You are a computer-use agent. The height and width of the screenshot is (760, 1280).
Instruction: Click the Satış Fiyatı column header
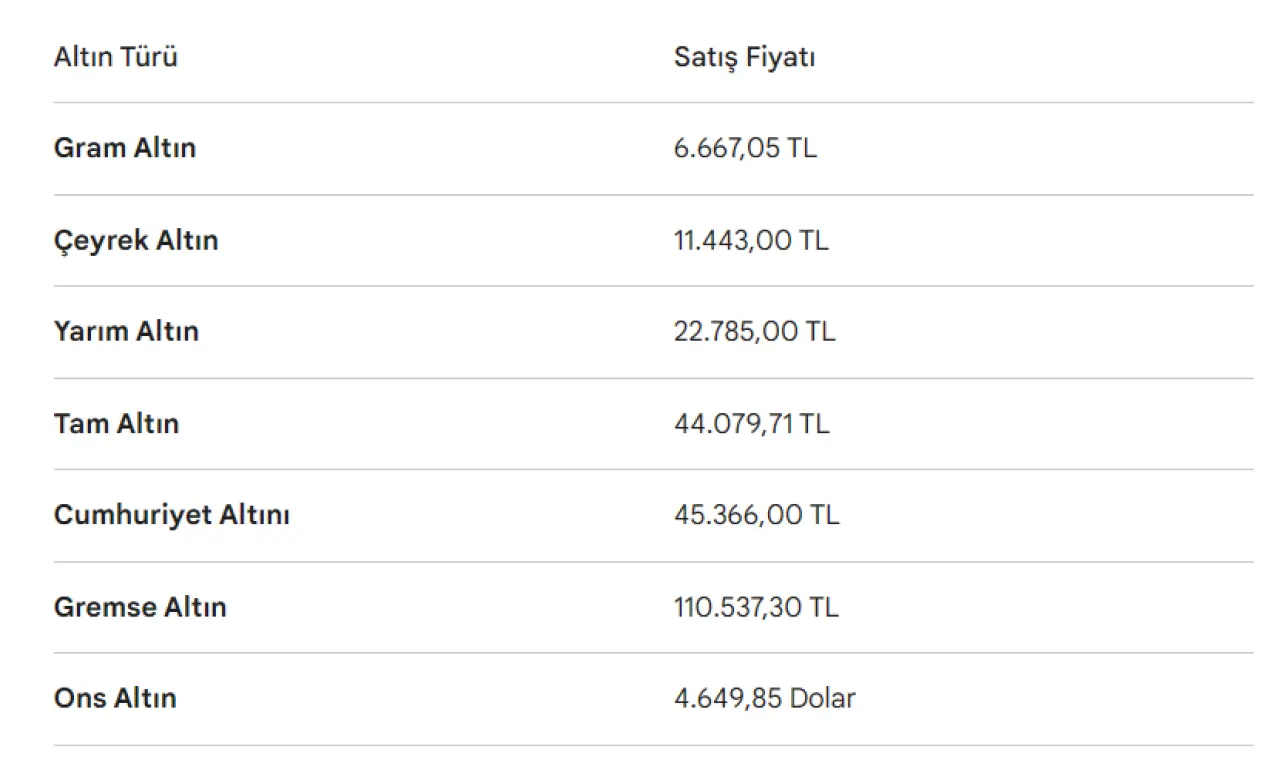(x=744, y=58)
